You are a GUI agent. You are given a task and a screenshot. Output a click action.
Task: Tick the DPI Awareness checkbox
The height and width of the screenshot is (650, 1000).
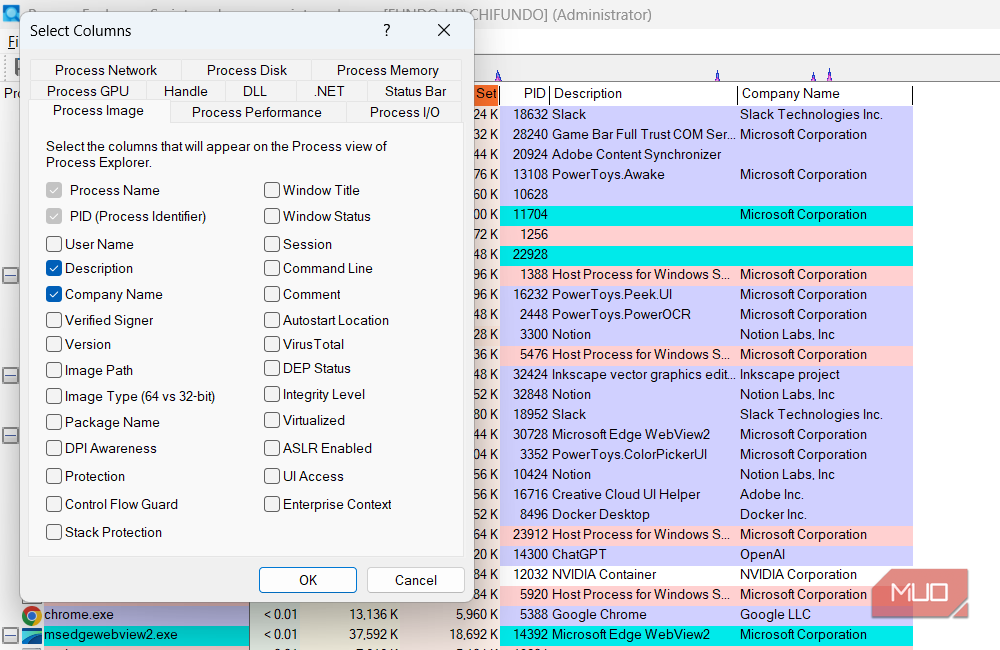(x=54, y=448)
